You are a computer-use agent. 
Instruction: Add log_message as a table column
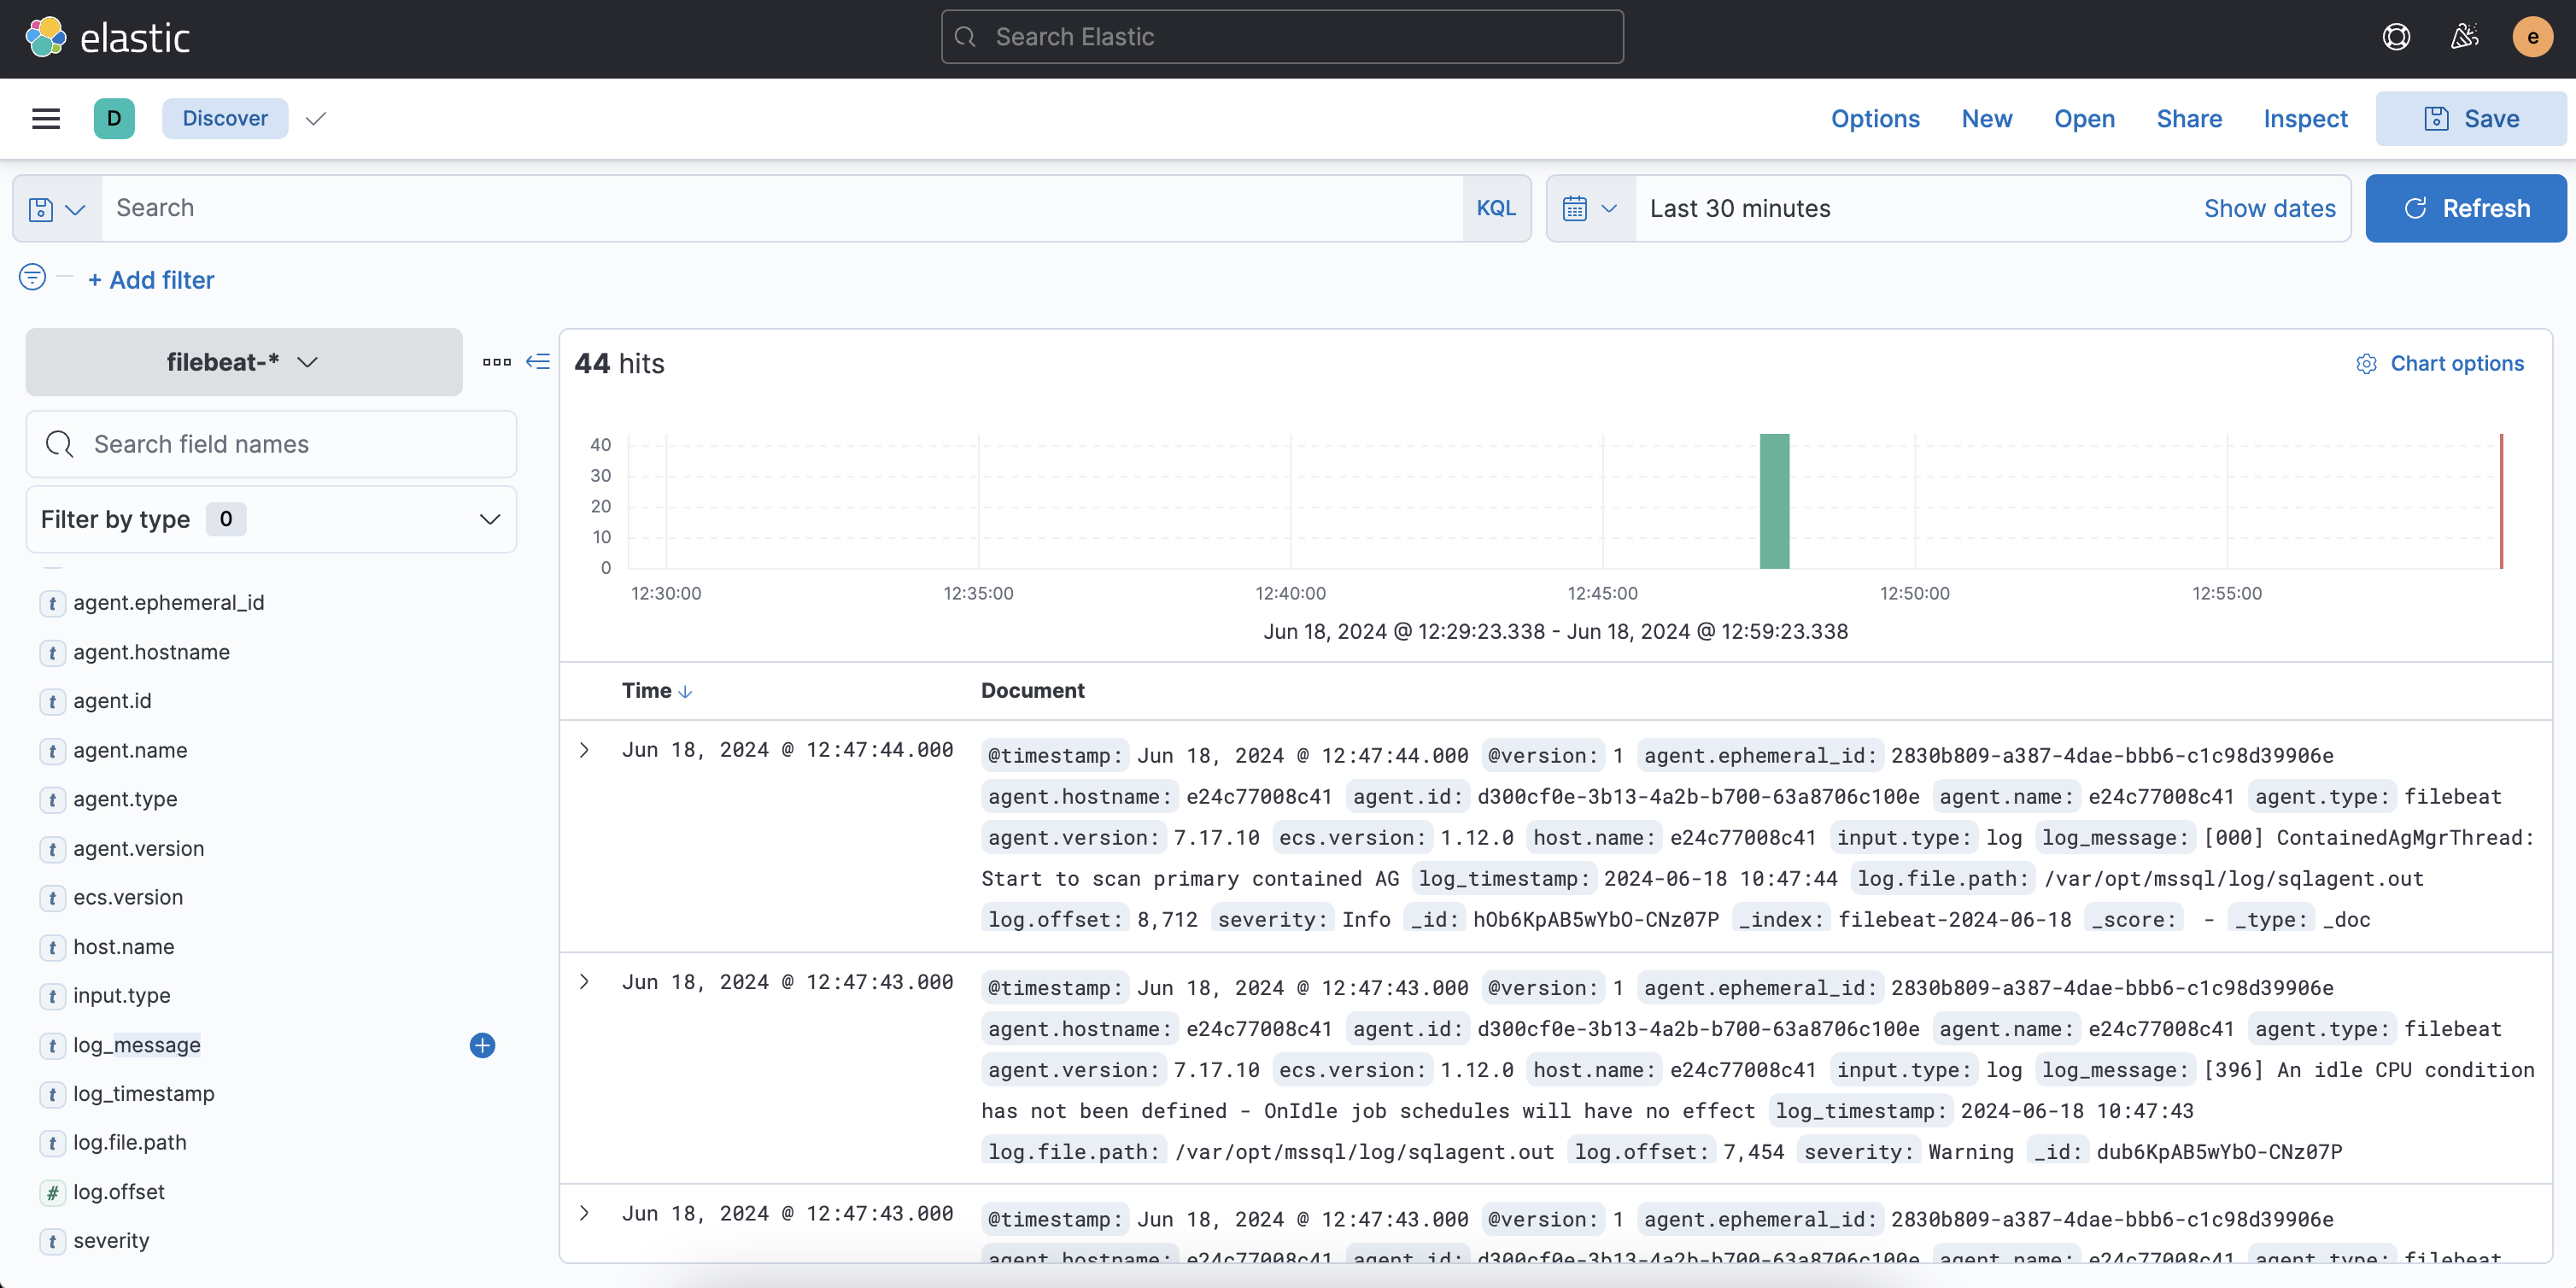click(x=482, y=1045)
